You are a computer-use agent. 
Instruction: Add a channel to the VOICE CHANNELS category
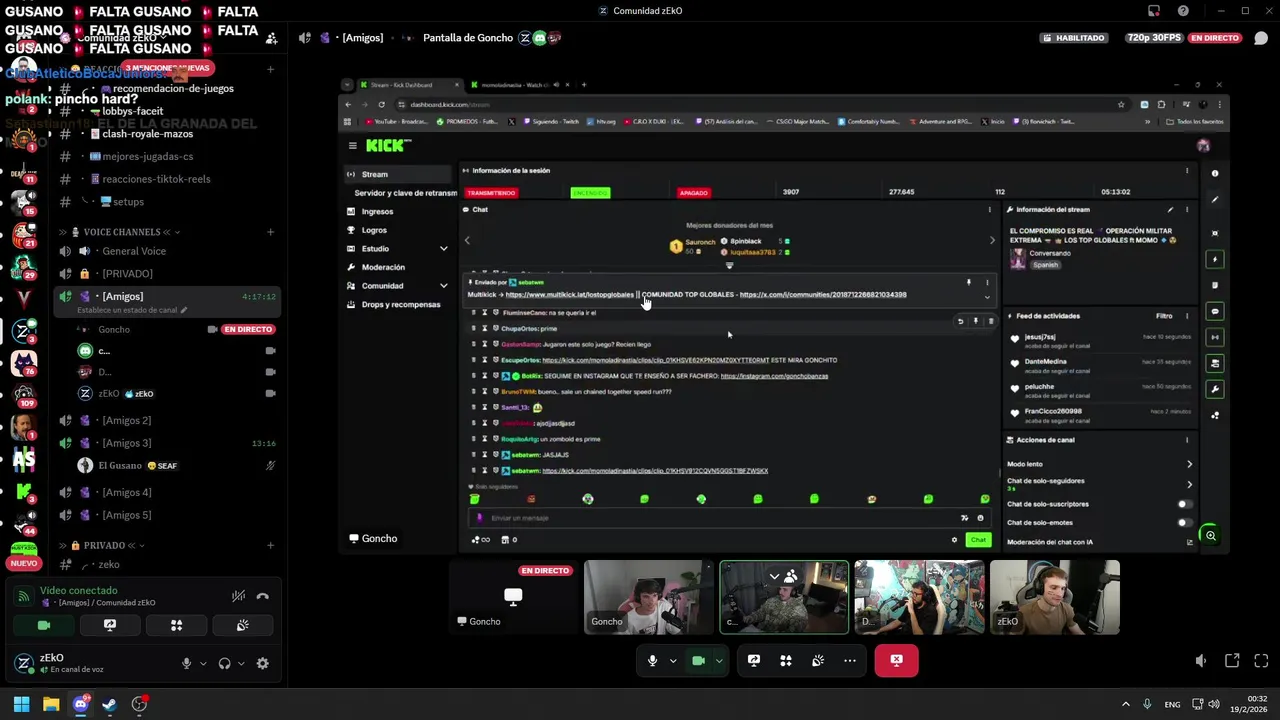coord(271,232)
